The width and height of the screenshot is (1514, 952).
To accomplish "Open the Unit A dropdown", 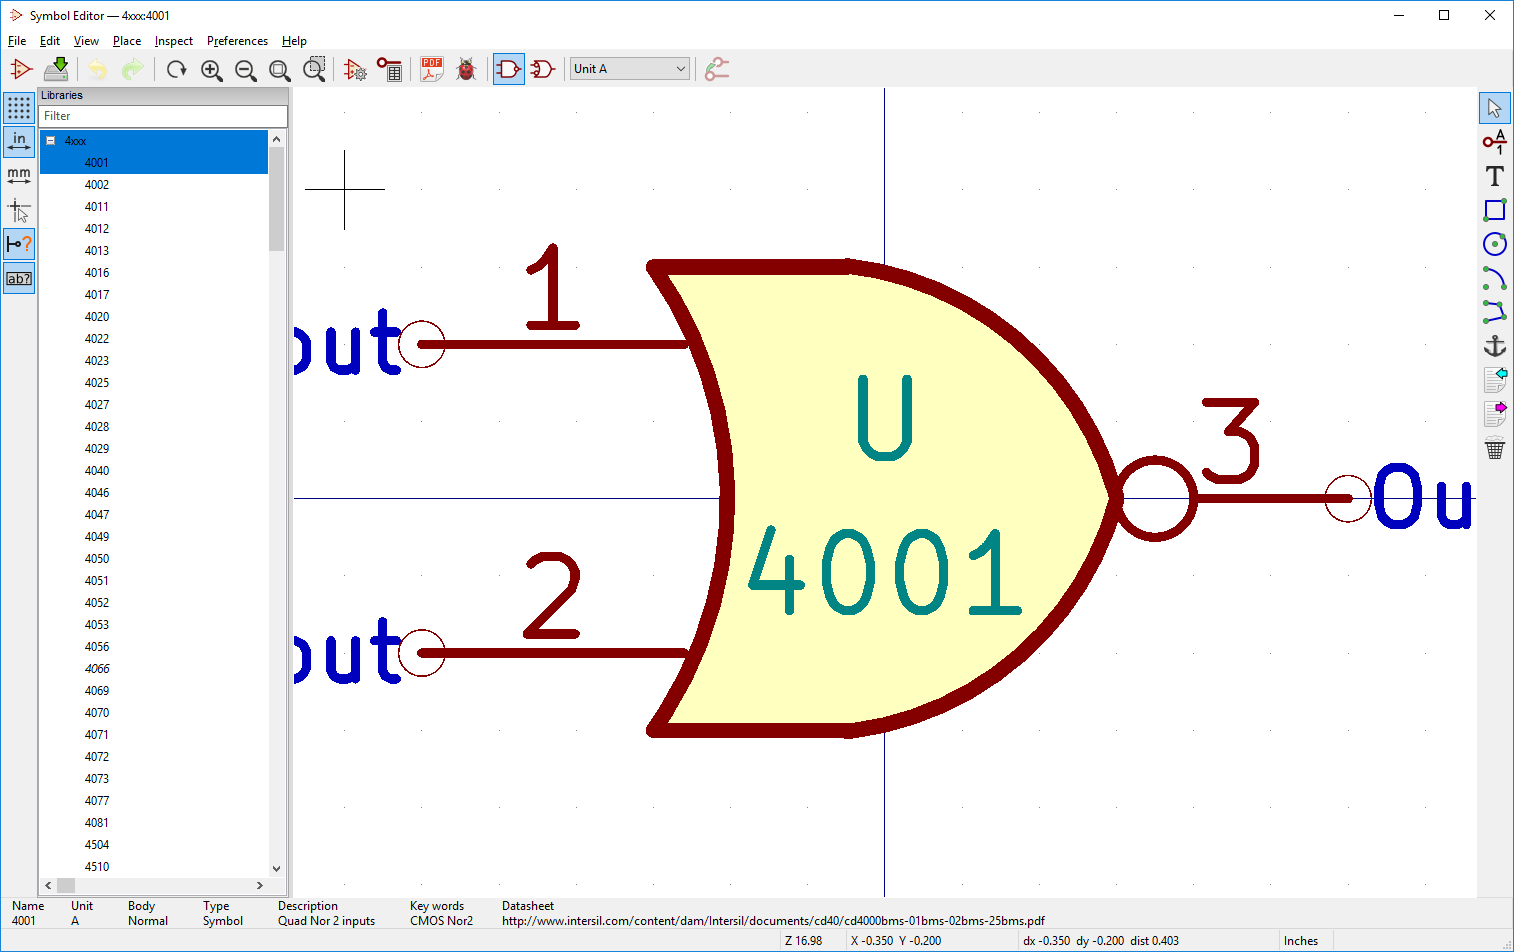I will (629, 69).
